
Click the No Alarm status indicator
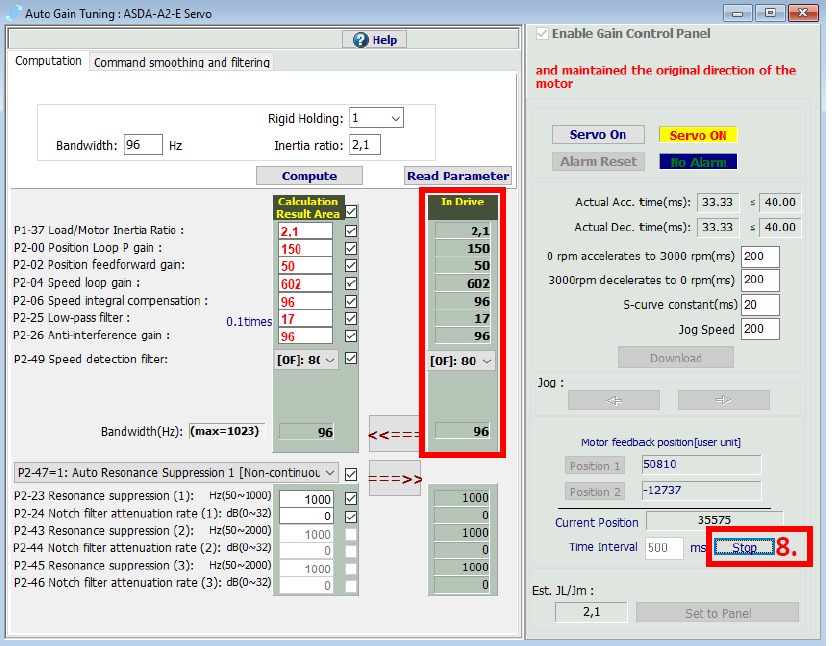coord(697,161)
